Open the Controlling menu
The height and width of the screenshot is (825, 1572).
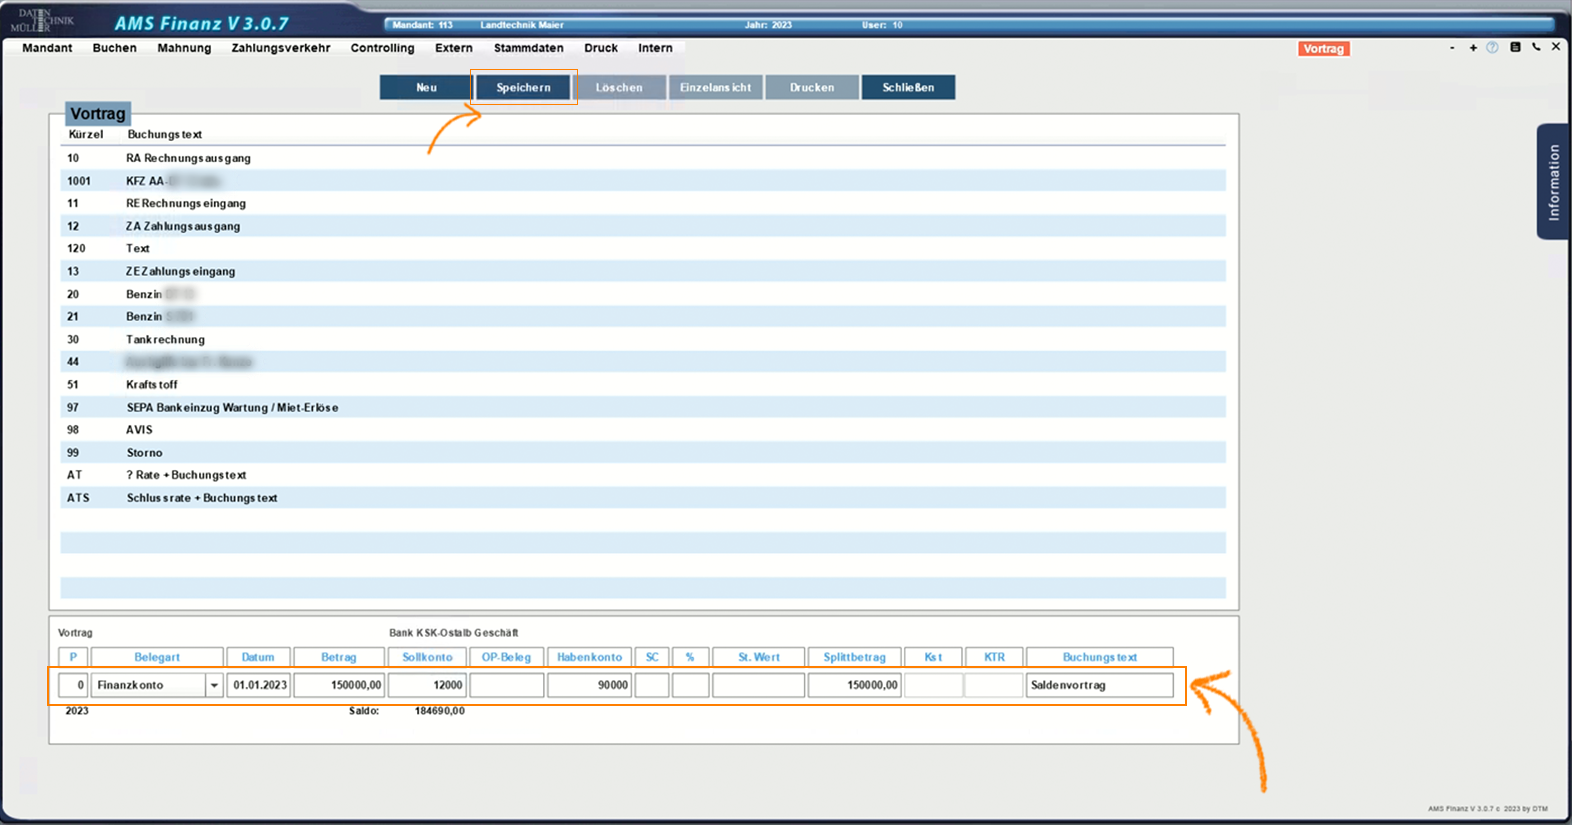click(x=382, y=48)
